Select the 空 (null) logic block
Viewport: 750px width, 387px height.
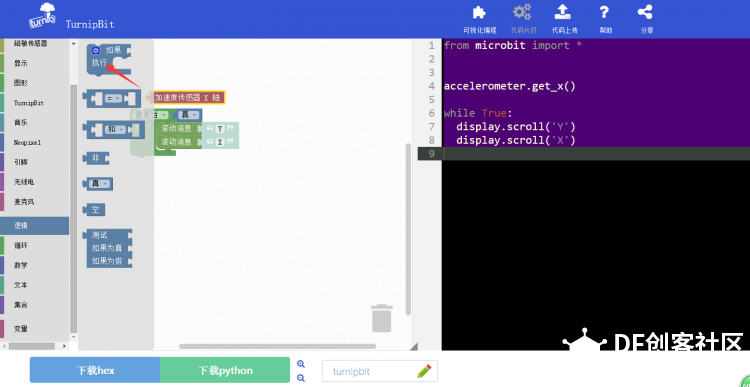click(x=94, y=210)
